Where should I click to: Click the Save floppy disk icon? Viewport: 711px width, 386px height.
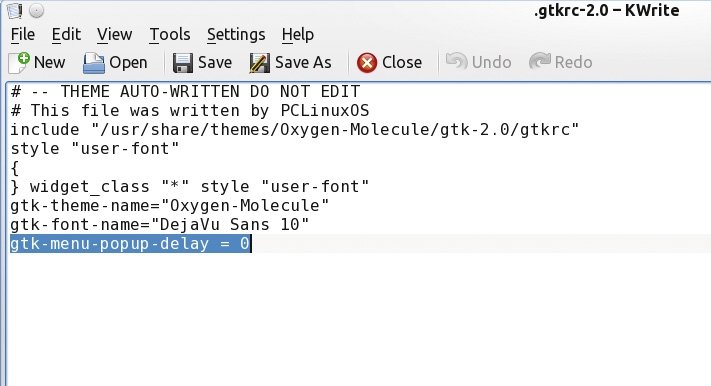click(183, 63)
